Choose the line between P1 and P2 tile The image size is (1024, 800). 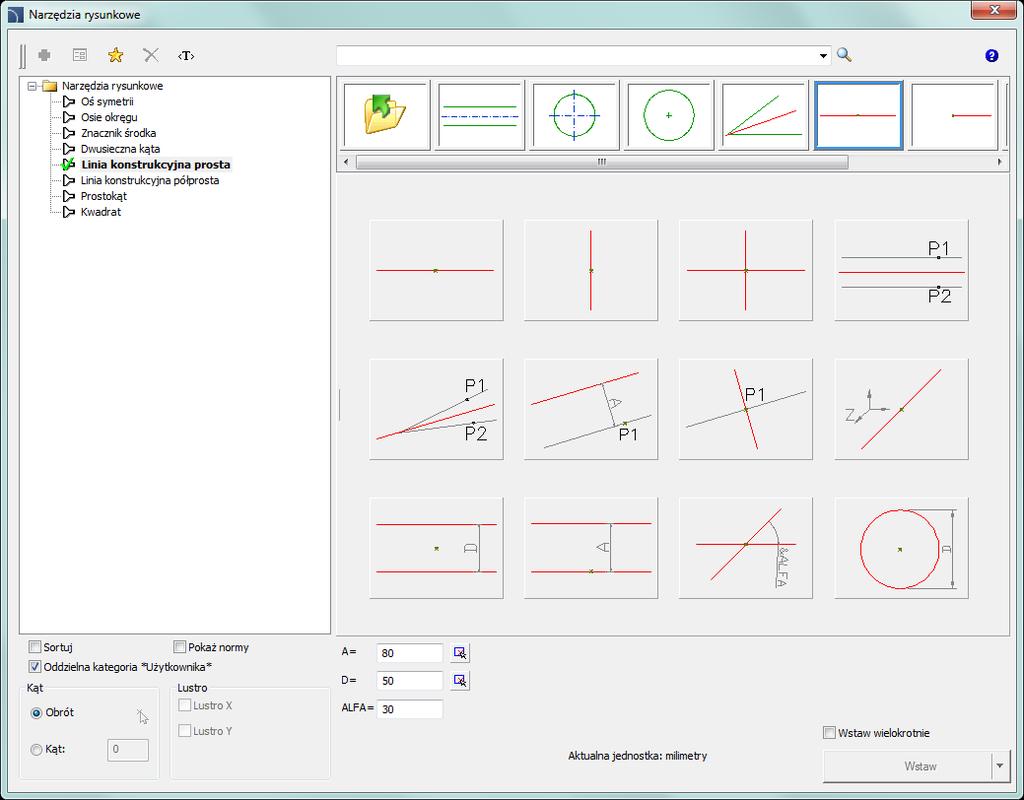click(x=901, y=270)
